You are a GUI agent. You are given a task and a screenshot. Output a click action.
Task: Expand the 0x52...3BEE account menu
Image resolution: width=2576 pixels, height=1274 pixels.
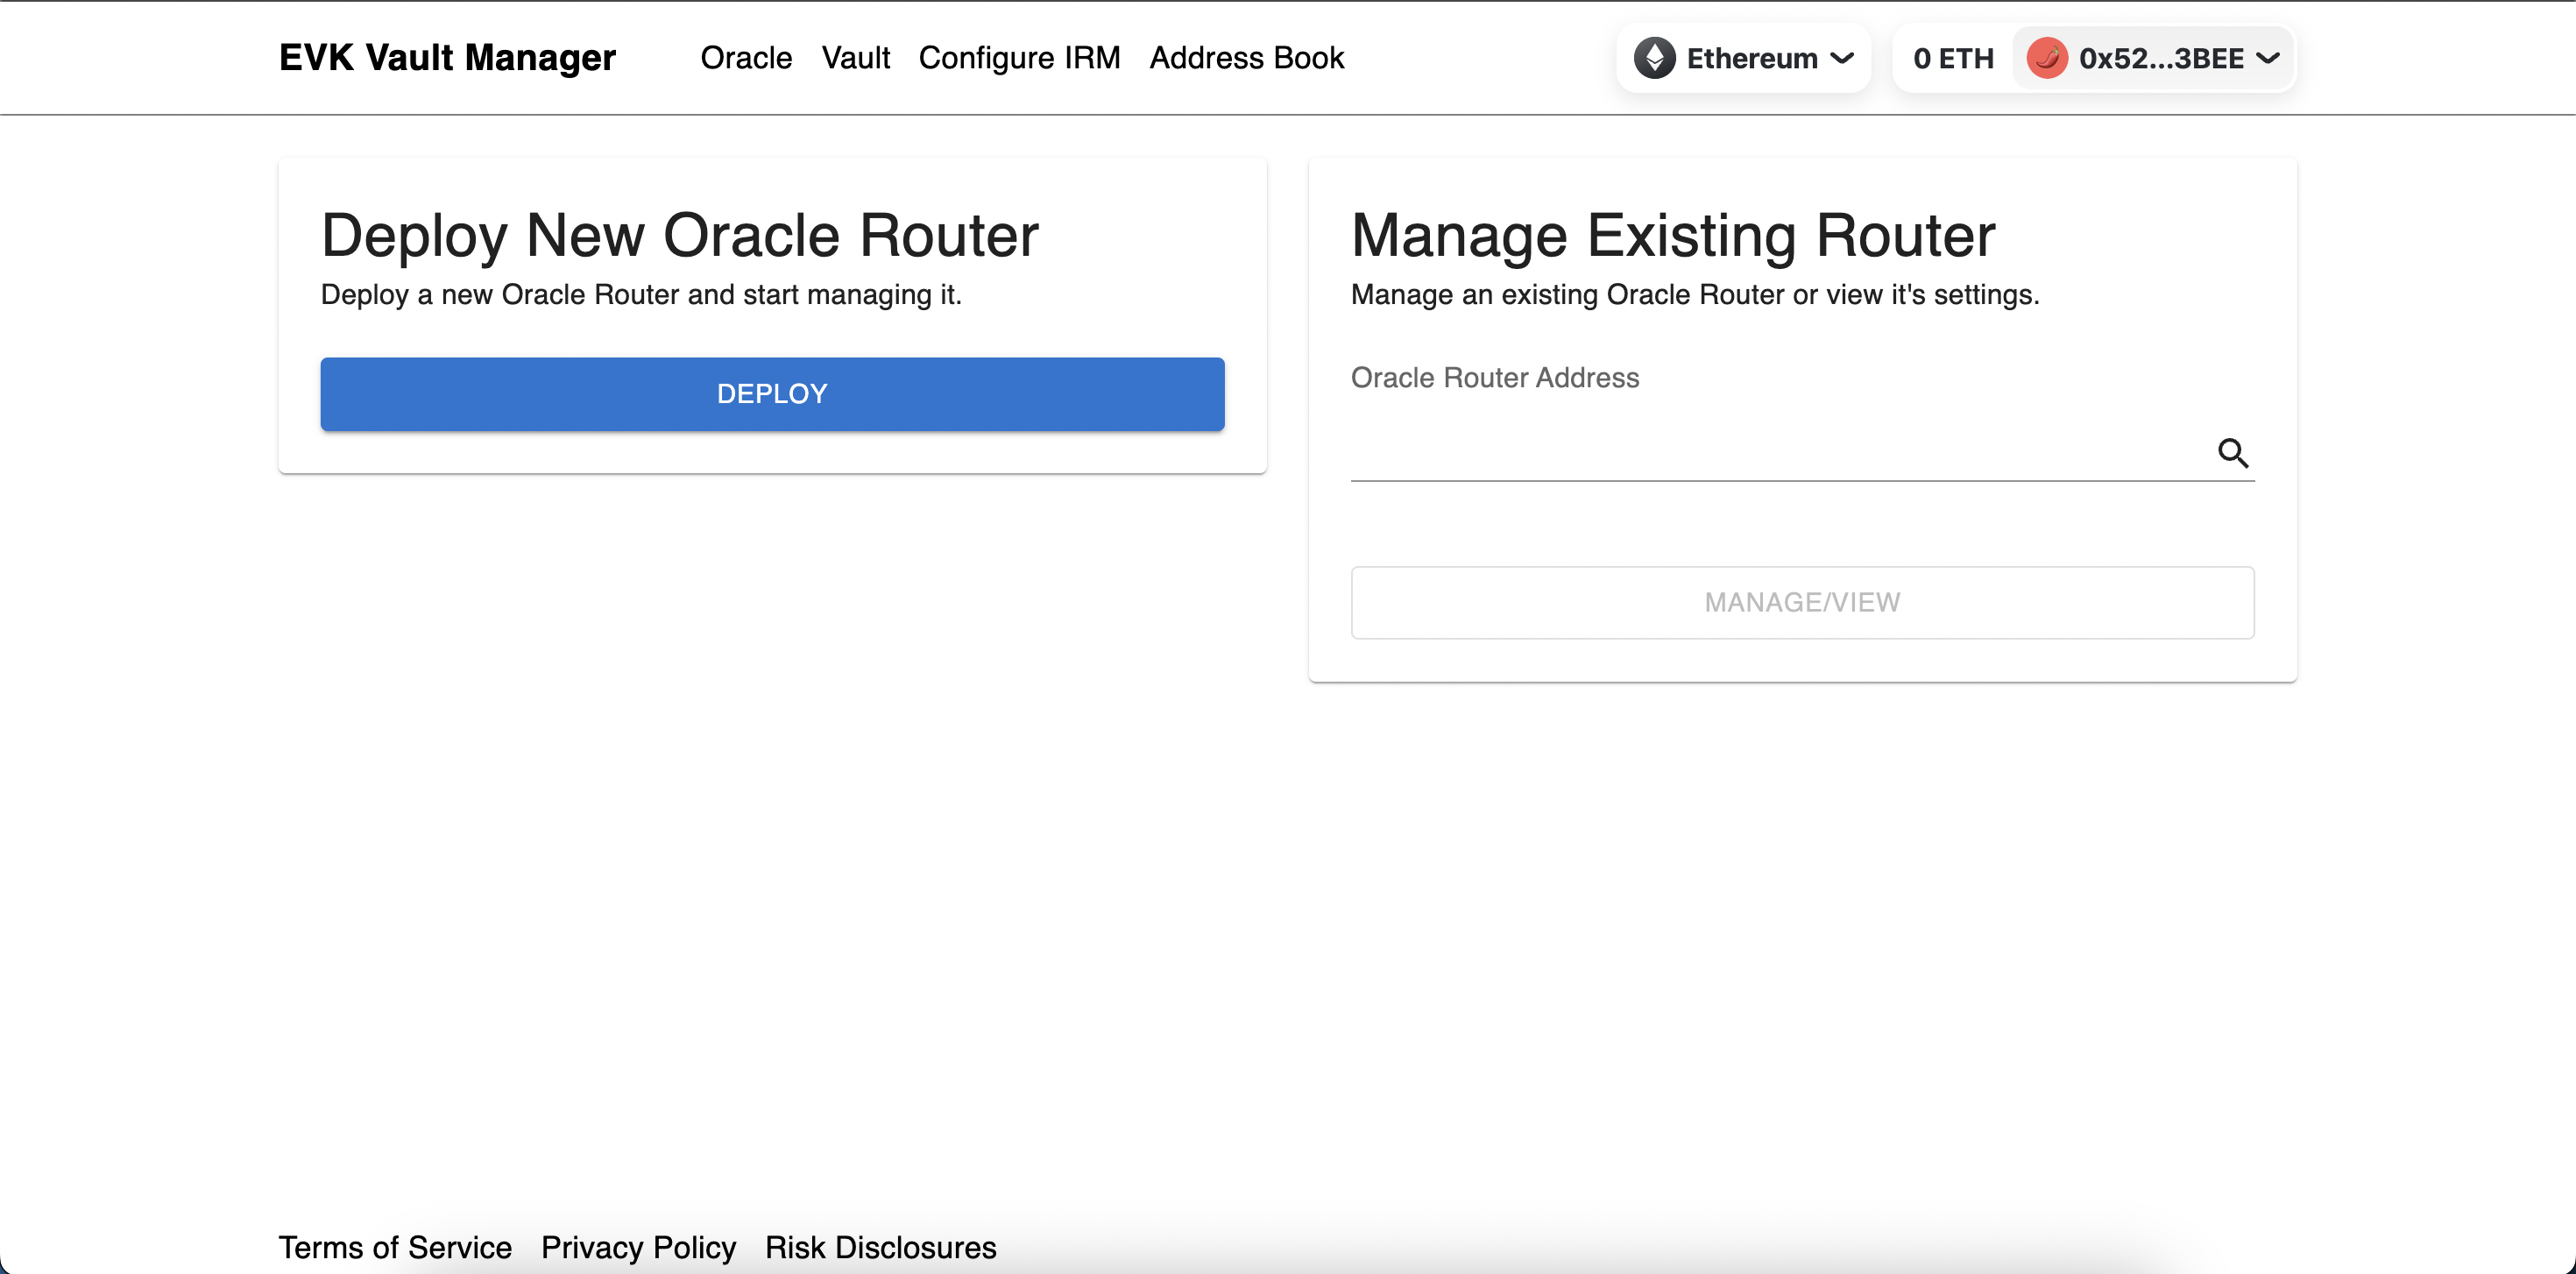(x=2154, y=58)
